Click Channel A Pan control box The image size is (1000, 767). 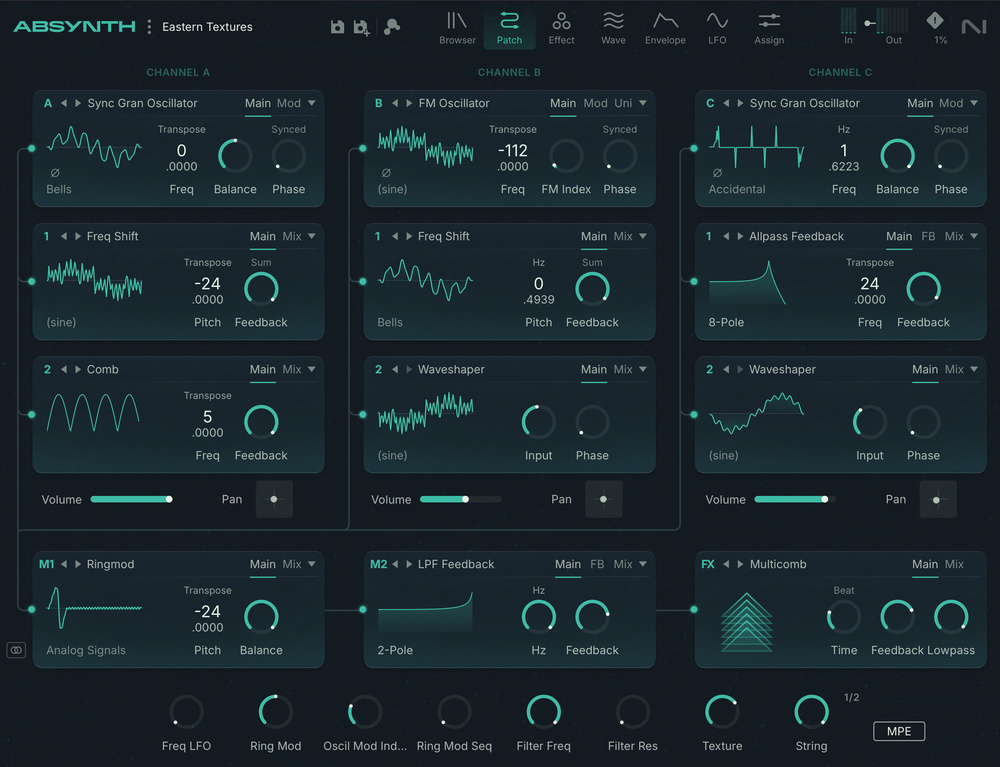click(x=274, y=499)
